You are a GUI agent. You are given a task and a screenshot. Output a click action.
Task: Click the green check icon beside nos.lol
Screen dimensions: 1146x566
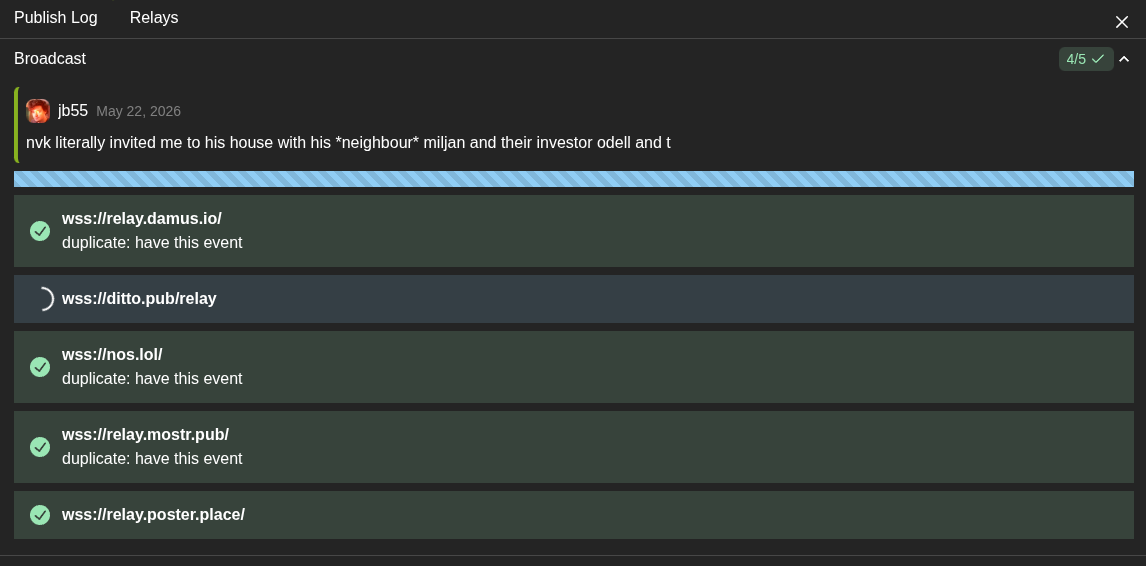pos(40,367)
